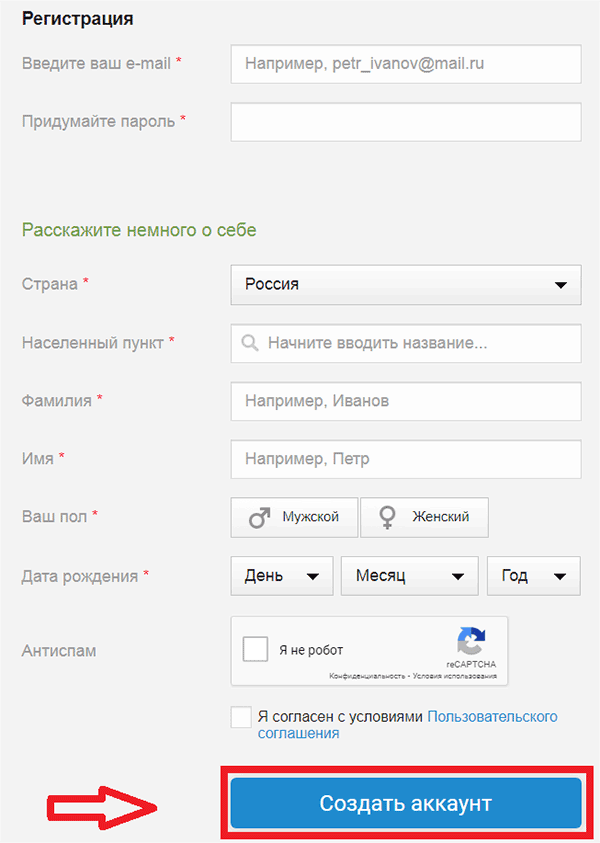This screenshot has width=600, height=843.
Task: Click the Дата рождения label
Action: pos(80,576)
